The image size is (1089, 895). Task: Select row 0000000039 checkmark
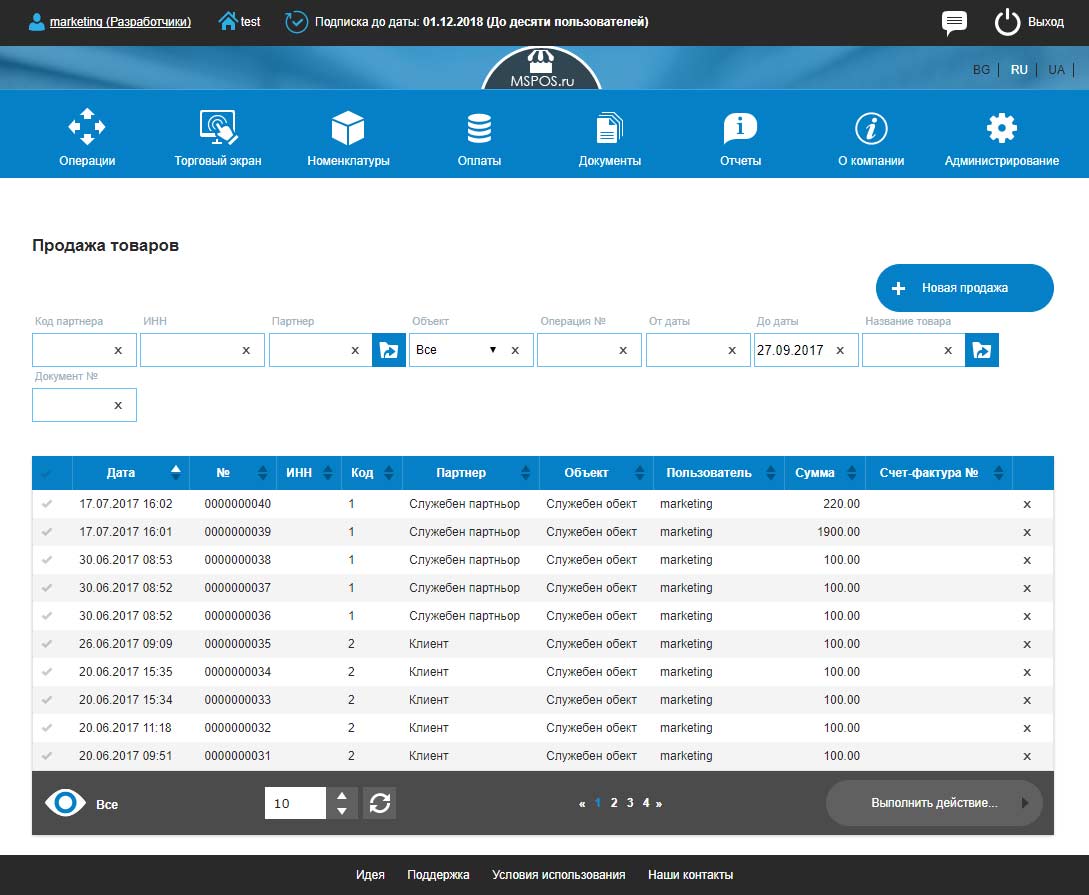pos(47,532)
